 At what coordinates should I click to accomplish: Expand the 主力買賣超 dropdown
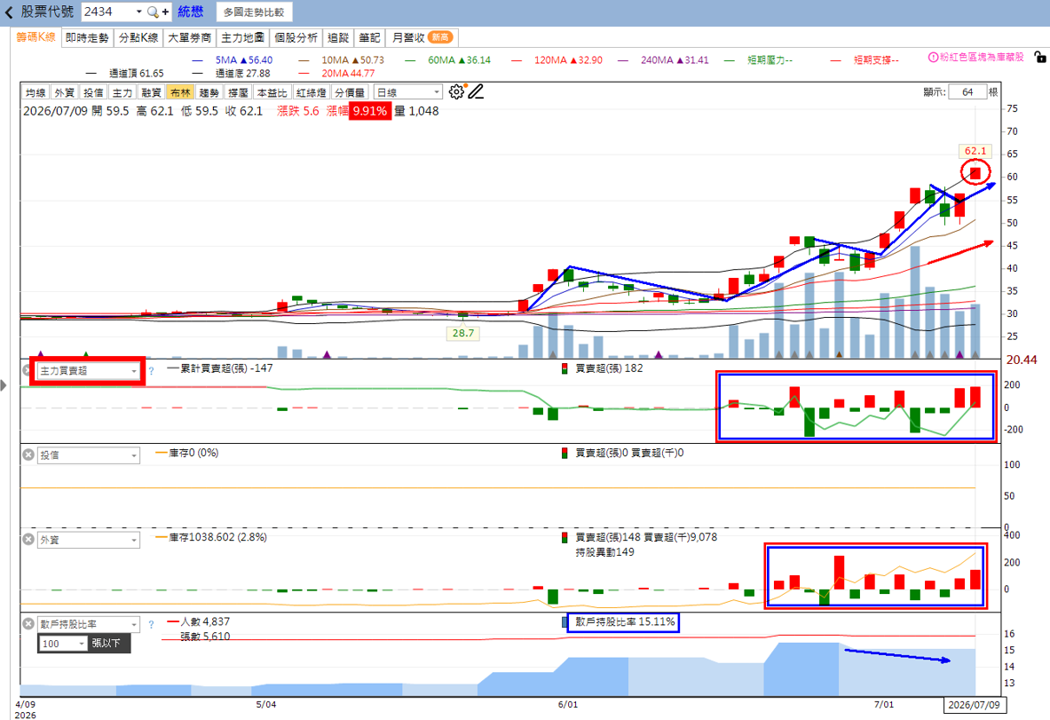88,370
